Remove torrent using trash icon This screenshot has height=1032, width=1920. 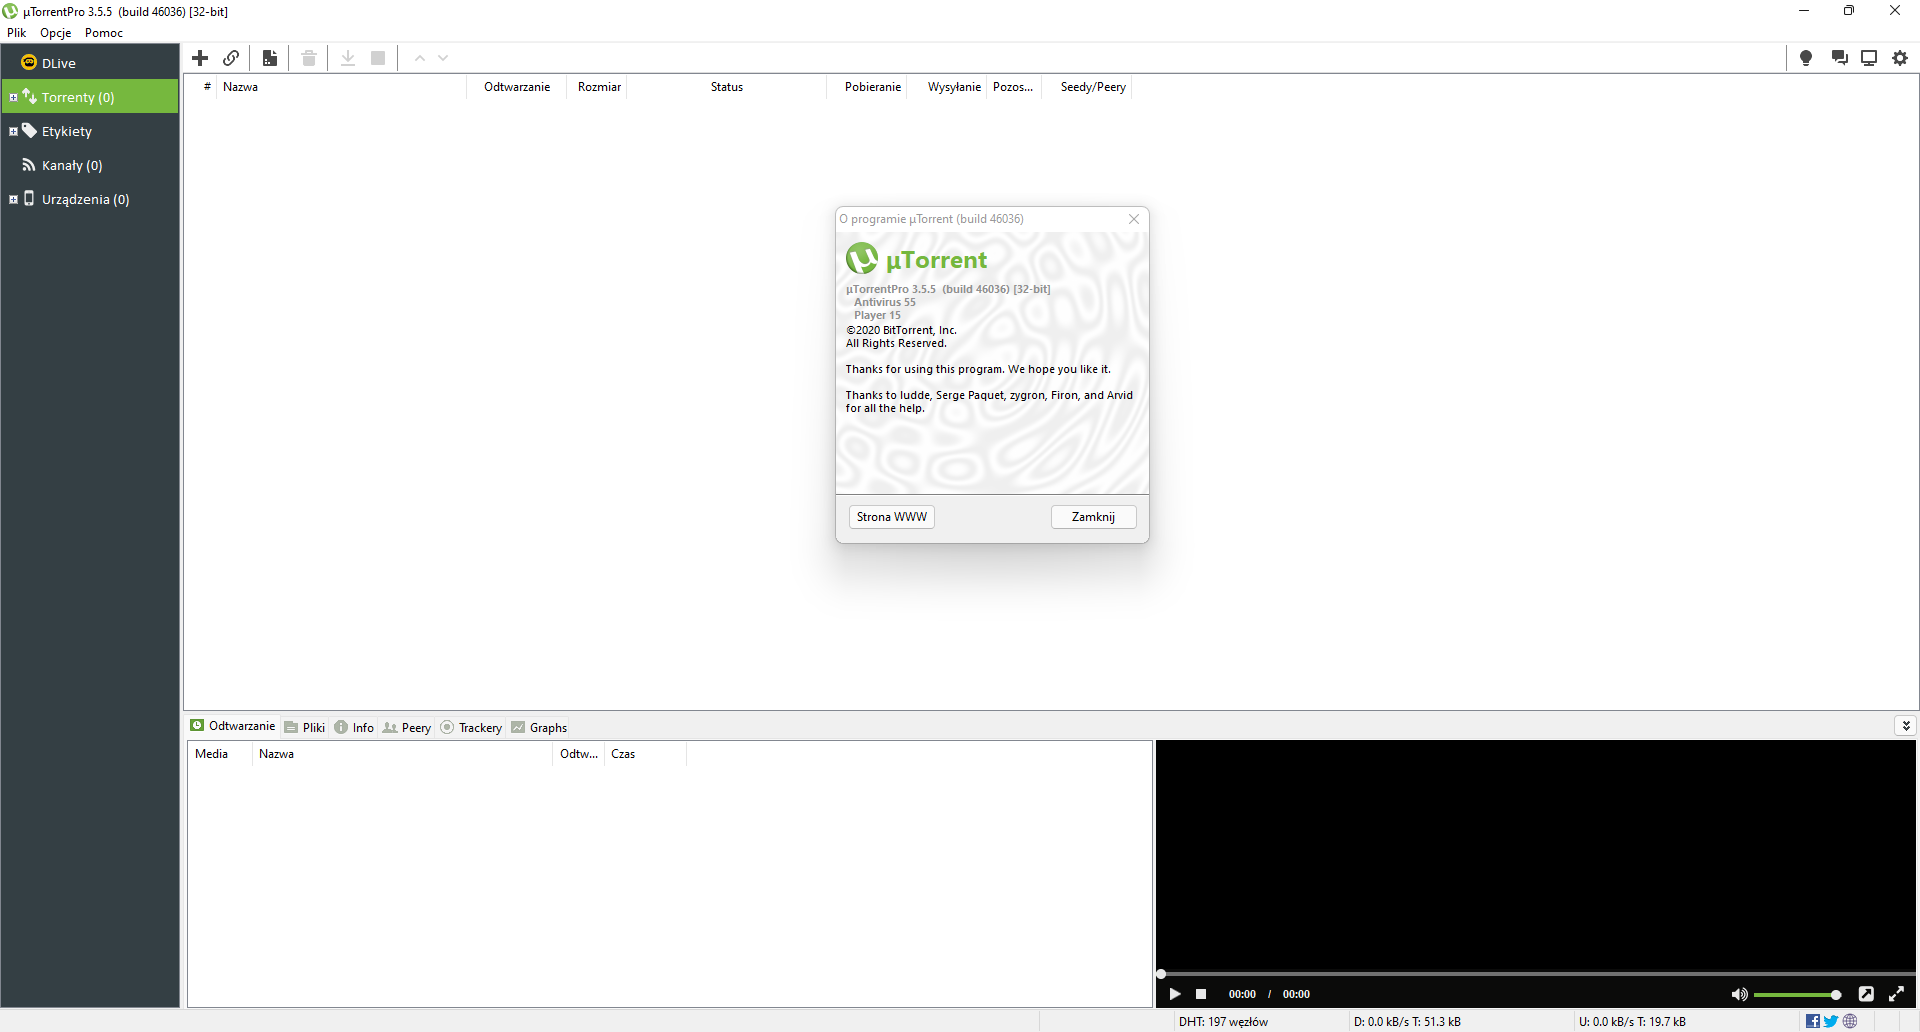309,58
